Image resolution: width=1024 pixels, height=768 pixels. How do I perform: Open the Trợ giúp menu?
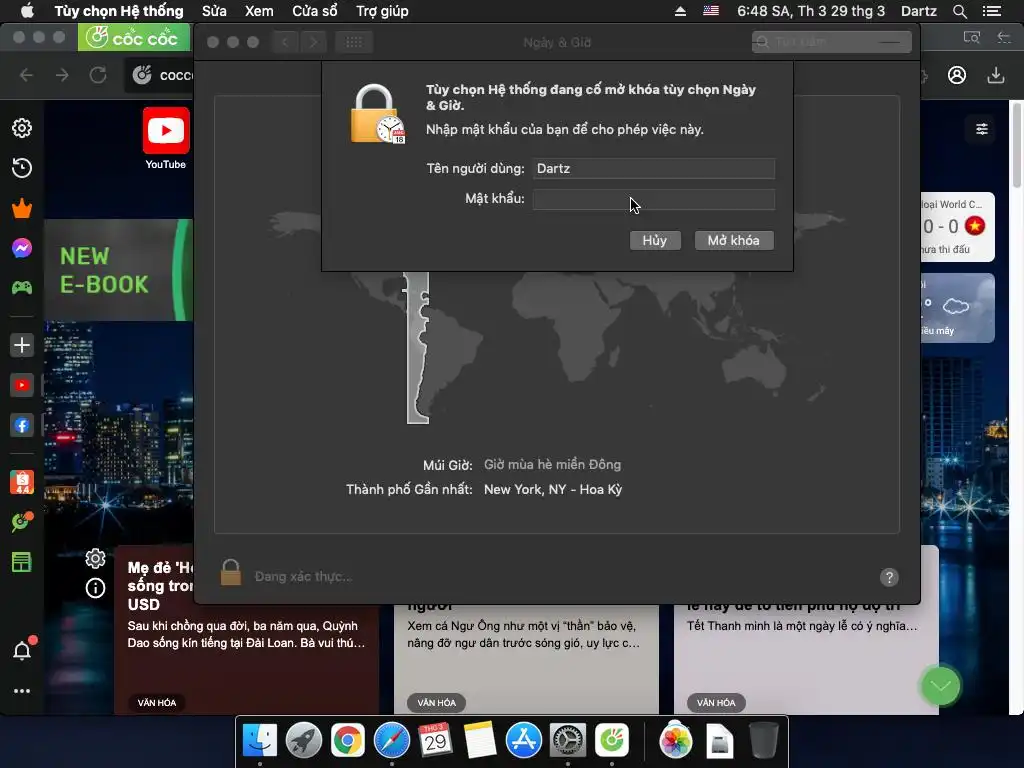(x=382, y=11)
